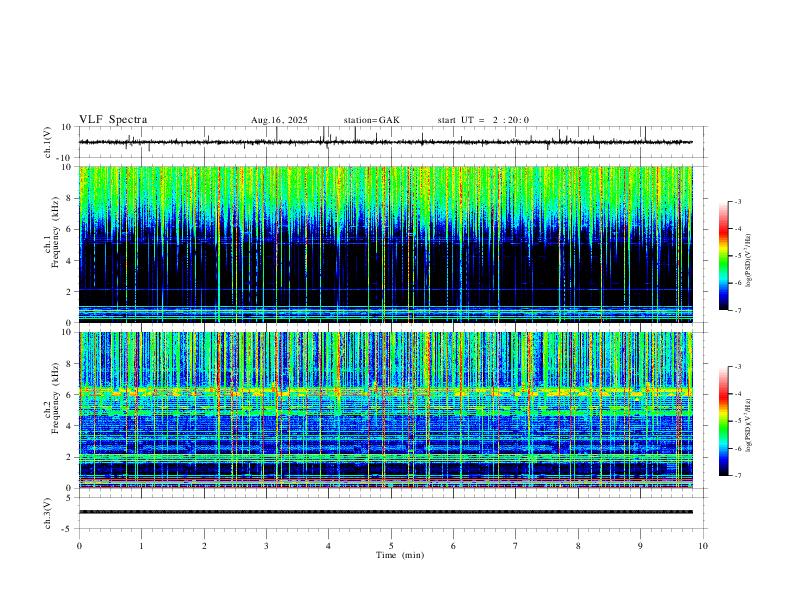
Task: Click the date text "Aug.16, 2025"
Action: pyautogui.click(x=279, y=120)
